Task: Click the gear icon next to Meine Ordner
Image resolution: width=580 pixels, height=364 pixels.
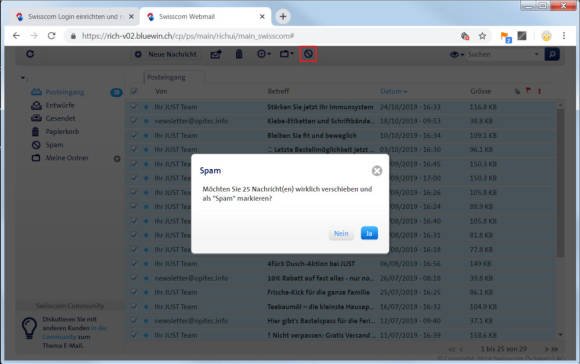Action: pyautogui.click(x=117, y=158)
